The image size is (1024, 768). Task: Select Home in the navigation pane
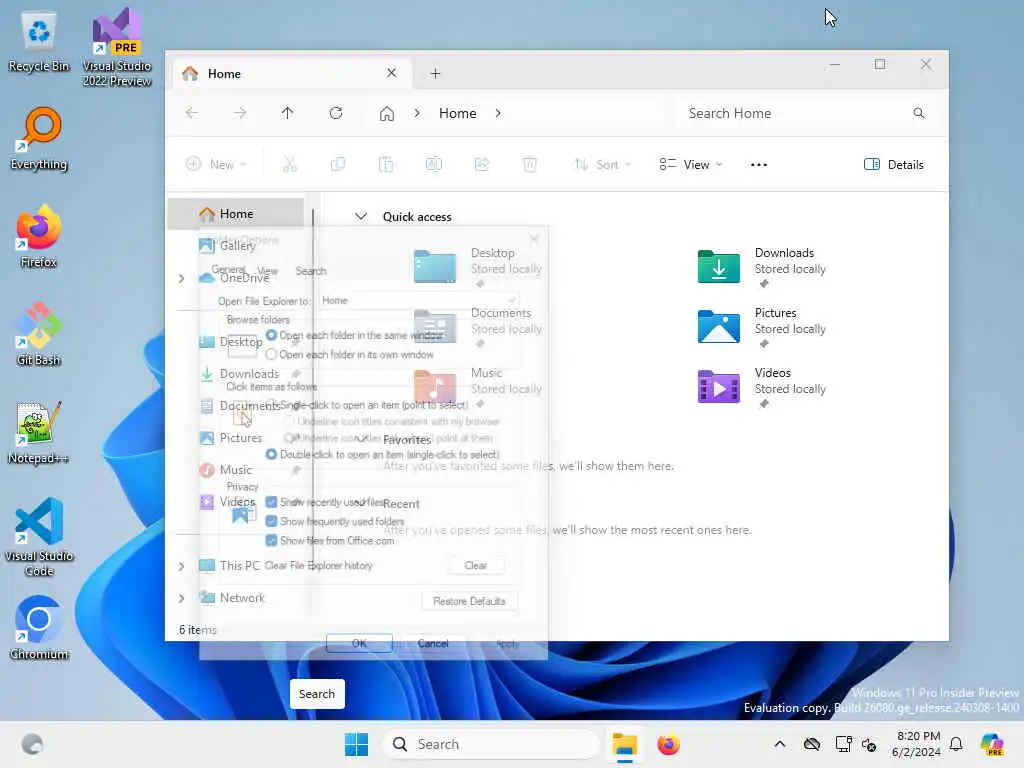236,214
